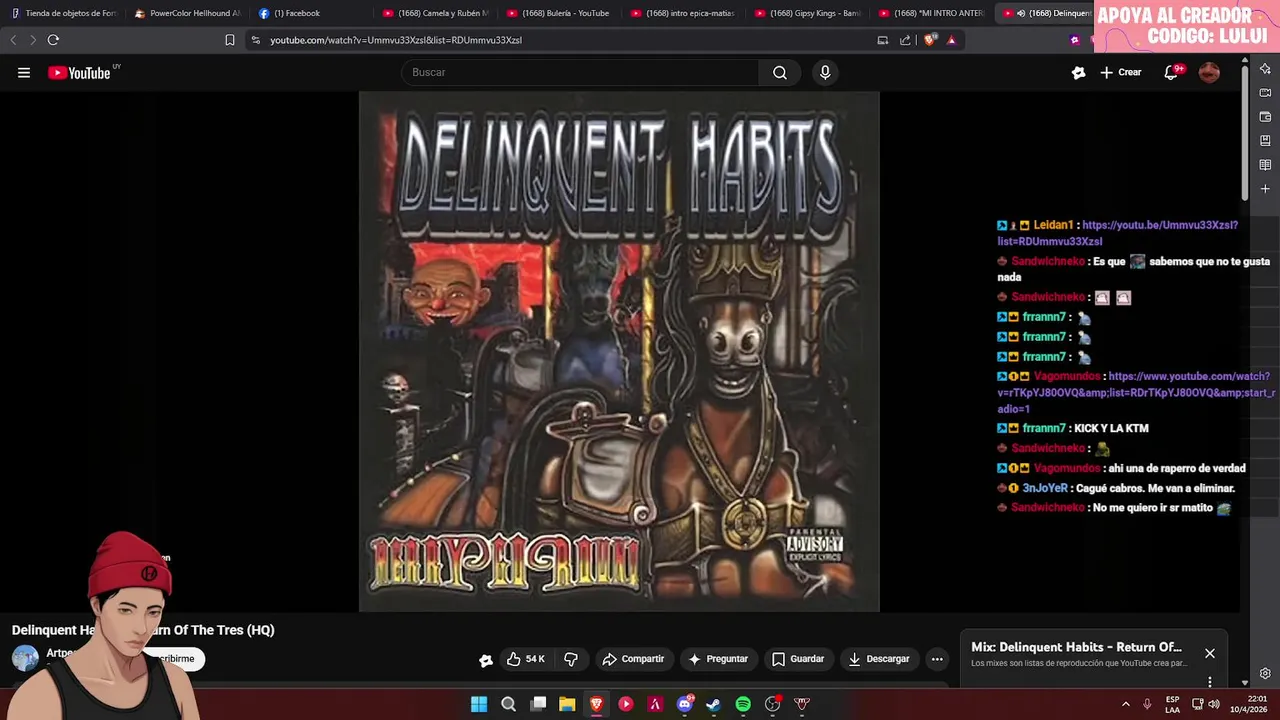Click the Buscar search field
The width and height of the screenshot is (1280, 720).
pyautogui.click(x=580, y=72)
